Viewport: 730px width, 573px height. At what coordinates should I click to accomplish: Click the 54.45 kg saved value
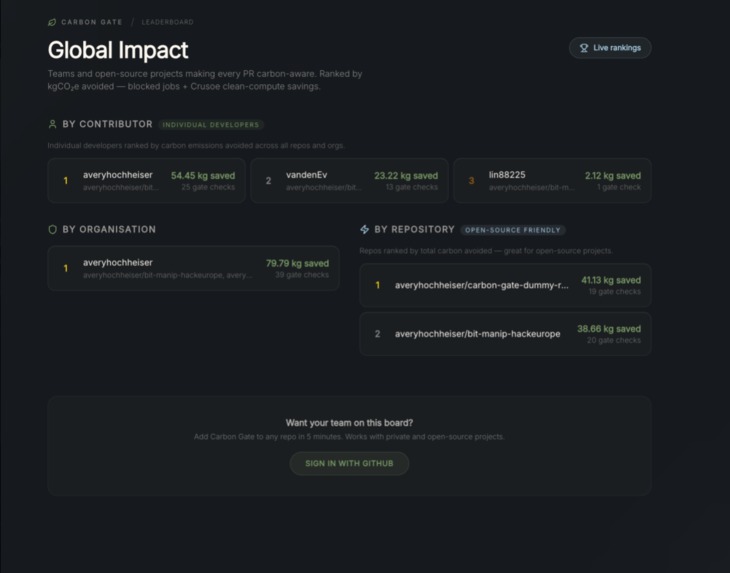tap(203, 175)
